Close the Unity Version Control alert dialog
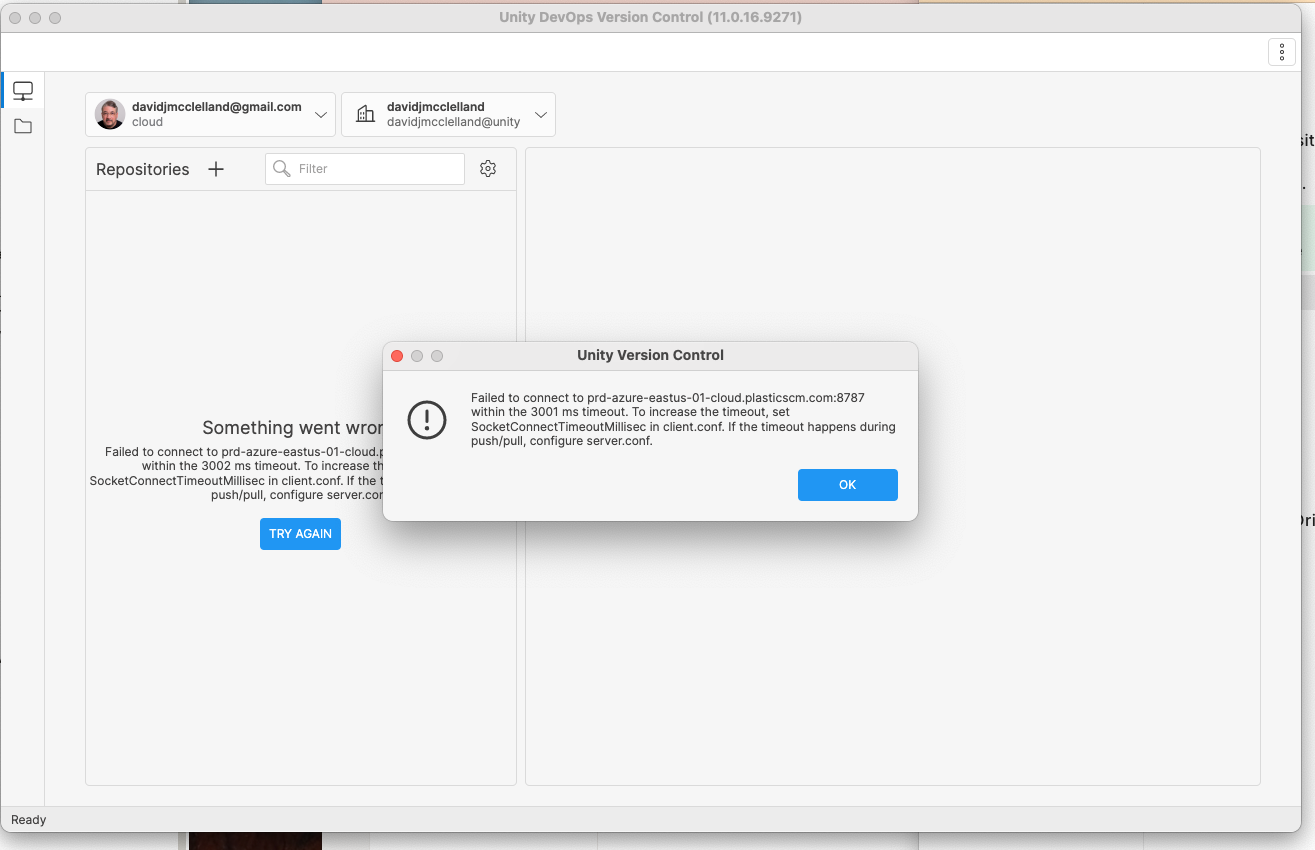Image resolution: width=1315 pixels, height=850 pixels. click(x=397, y=355)
